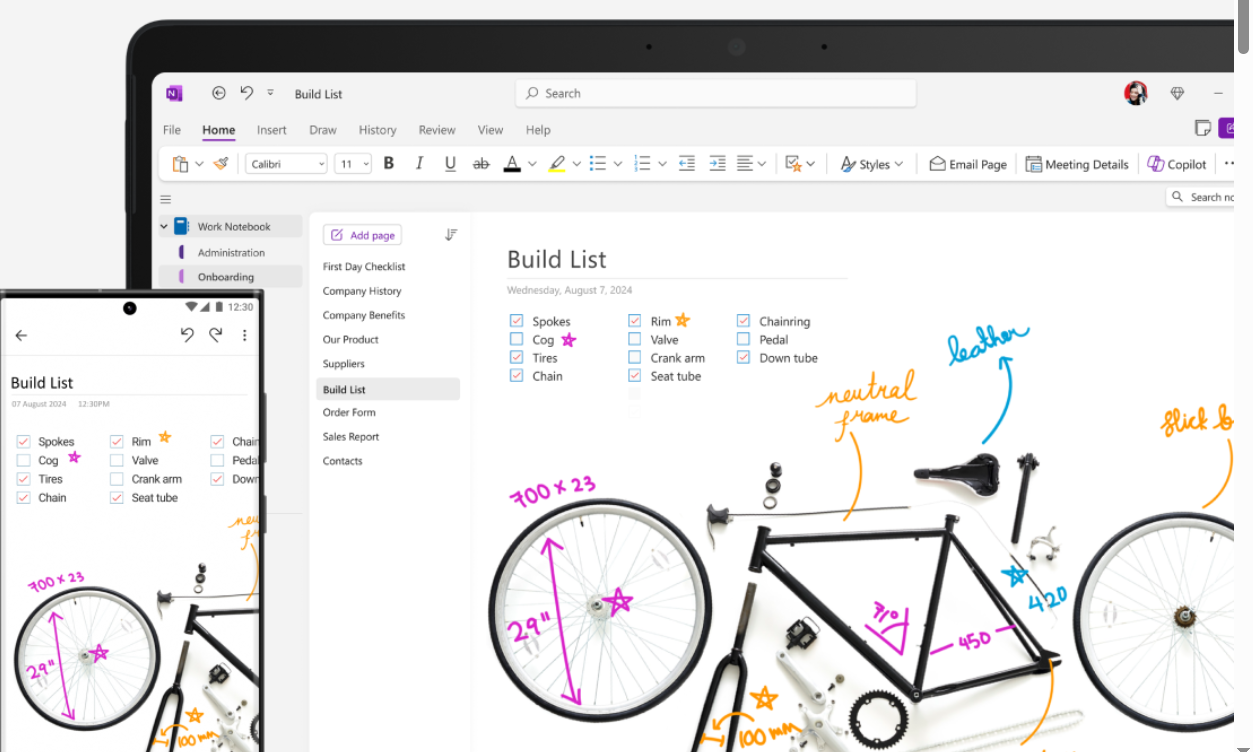Click the Email Page ribbon icon
This screenshot has height=752, width=1253.
966,163
